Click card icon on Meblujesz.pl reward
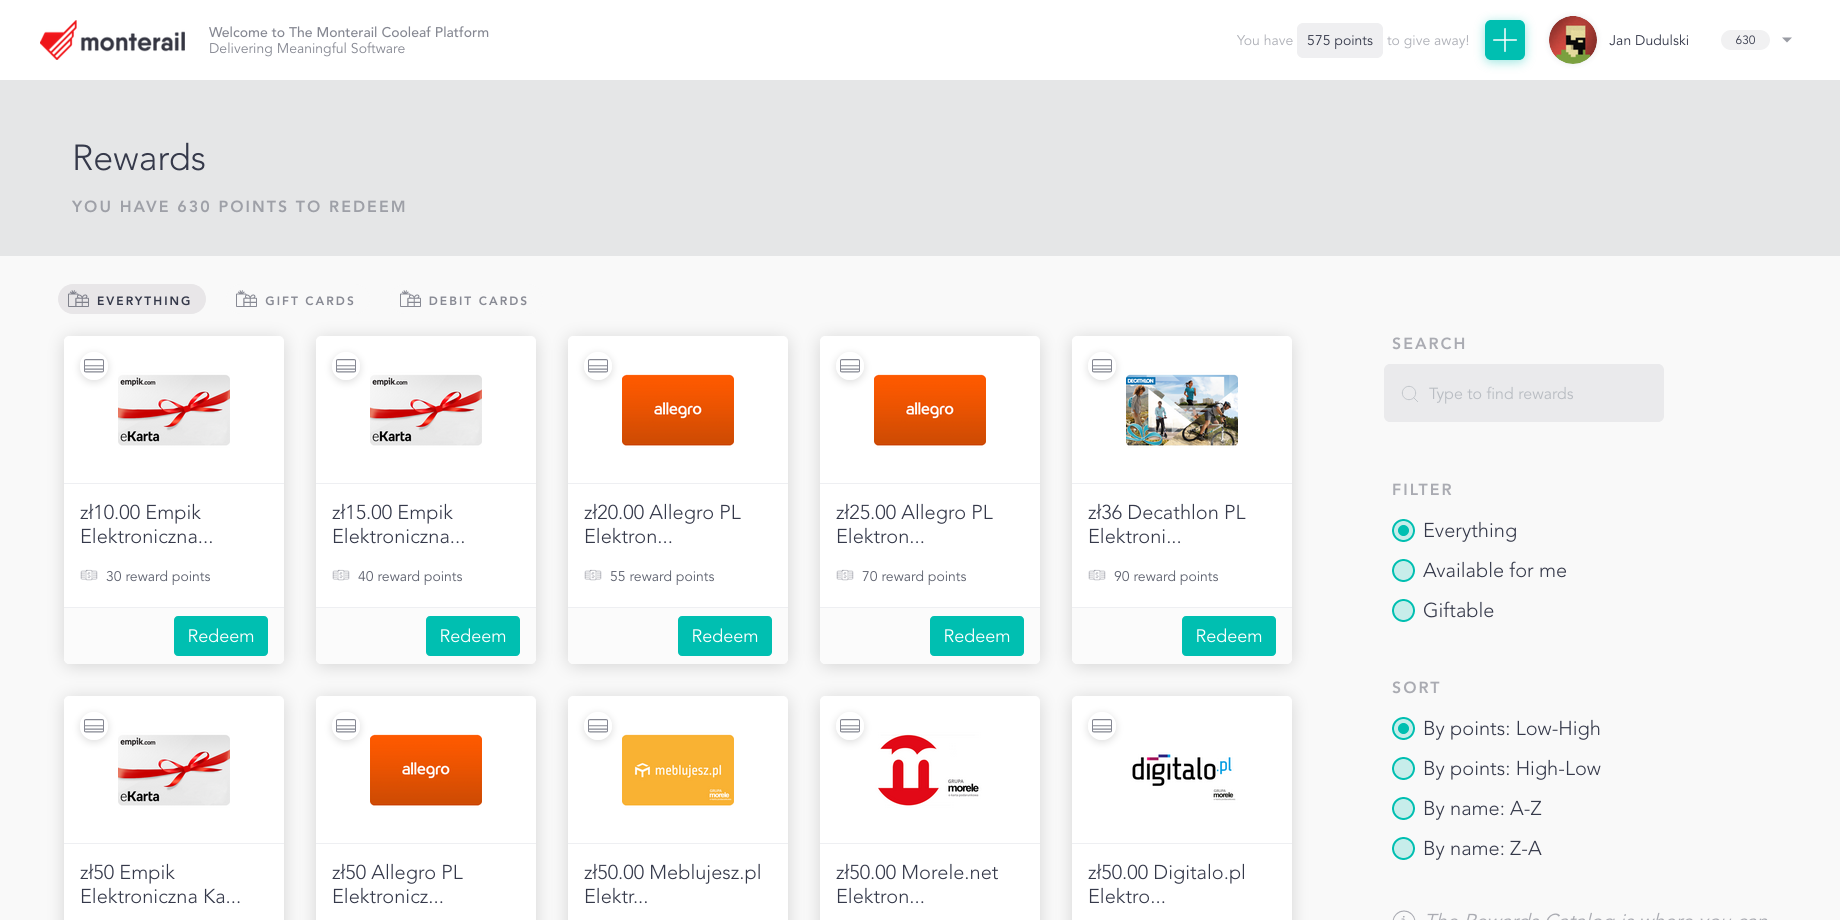Image resolution: width=1840 pixels, height=920 pixels. coord(598,726)
